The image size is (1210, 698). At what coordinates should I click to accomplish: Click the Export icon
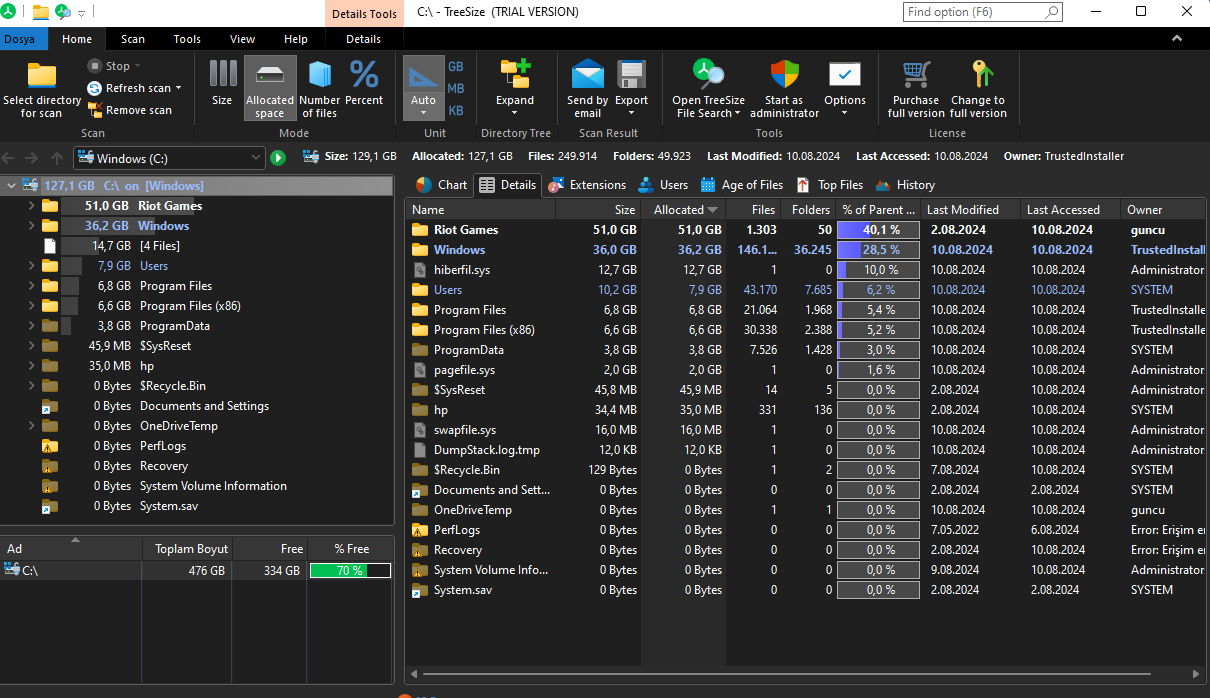pyautogui.click(x=631, y=75)
